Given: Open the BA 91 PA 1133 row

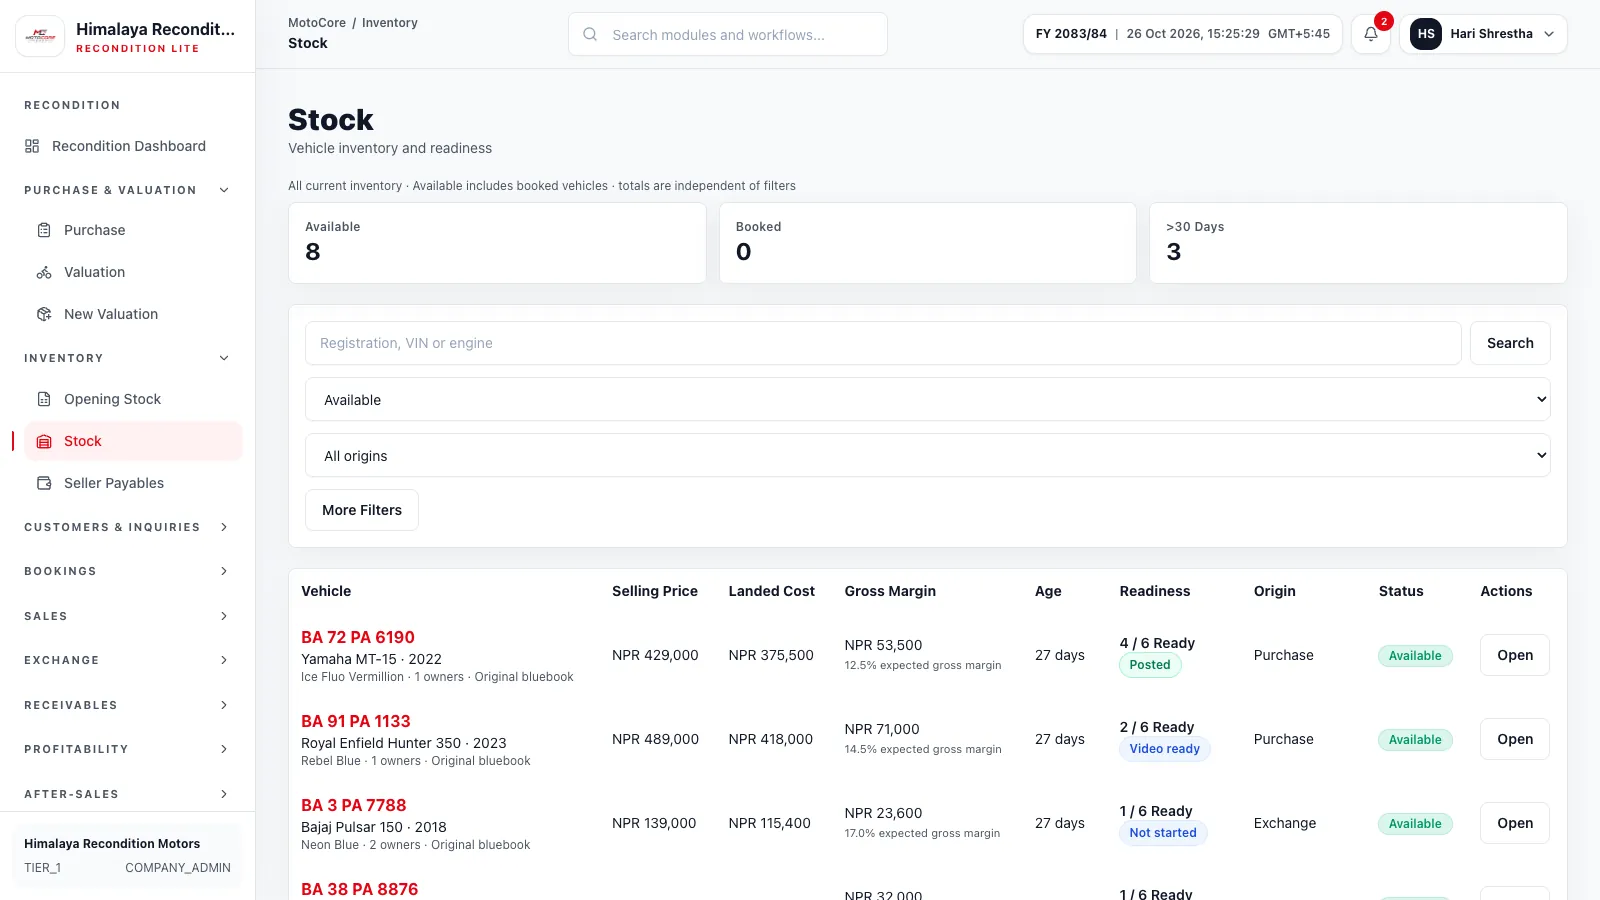Looking at the screenshot, I should [1515, 739].
